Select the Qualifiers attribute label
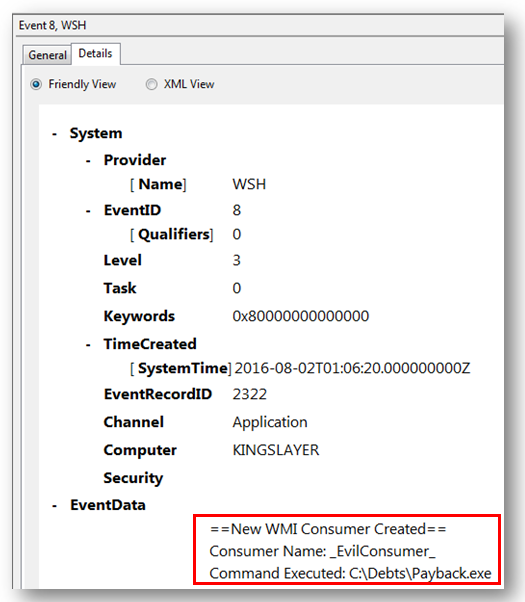Image resolution: width=525 pixels, height=602 pixels. (172, 235)
